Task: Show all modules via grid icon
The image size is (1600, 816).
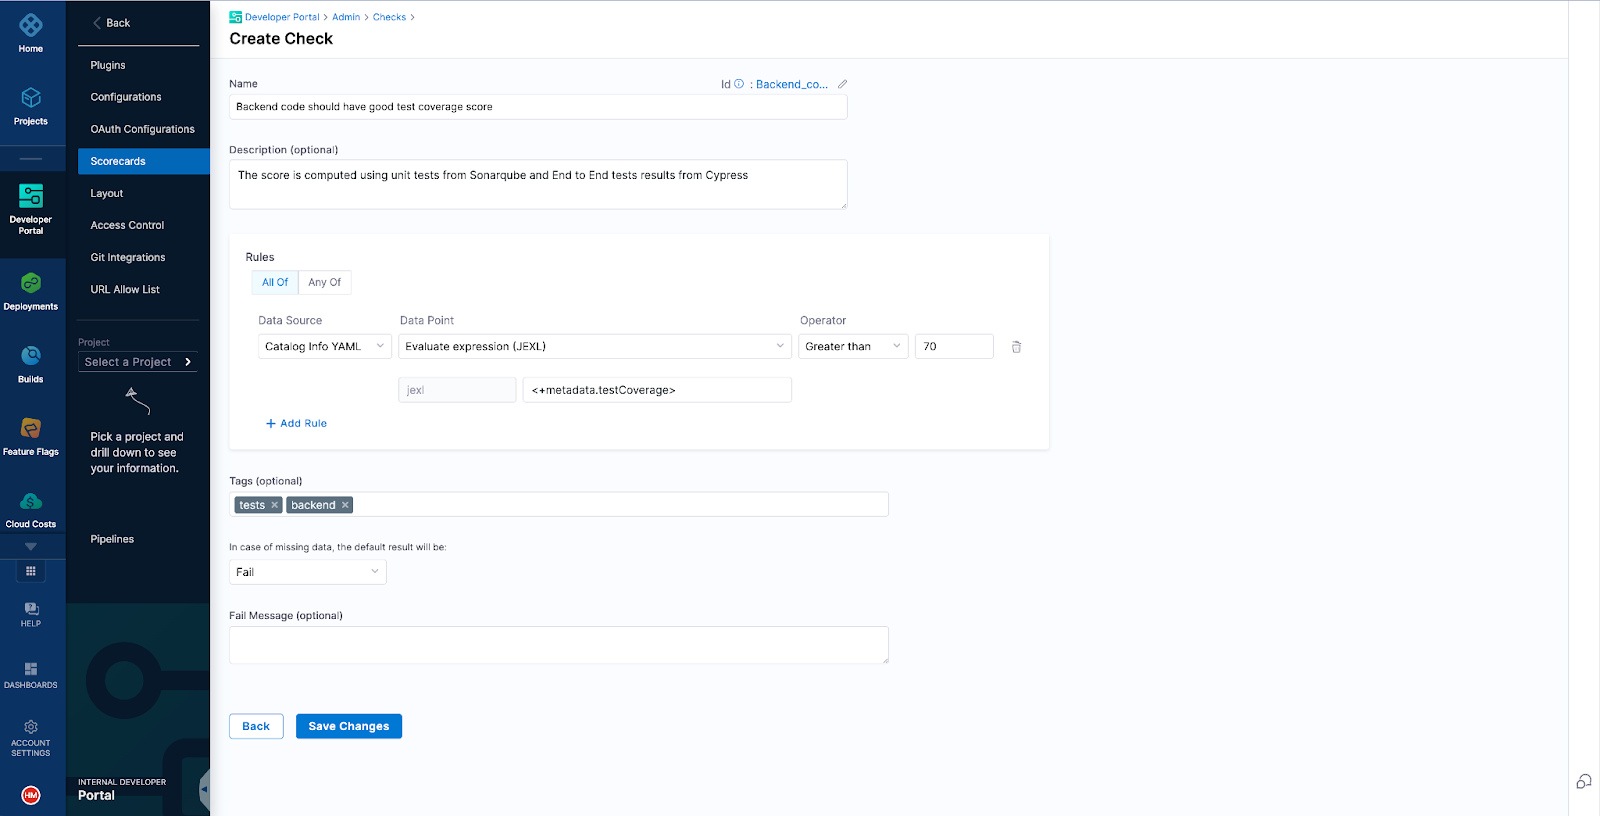Action: click(x=31, y=571)
